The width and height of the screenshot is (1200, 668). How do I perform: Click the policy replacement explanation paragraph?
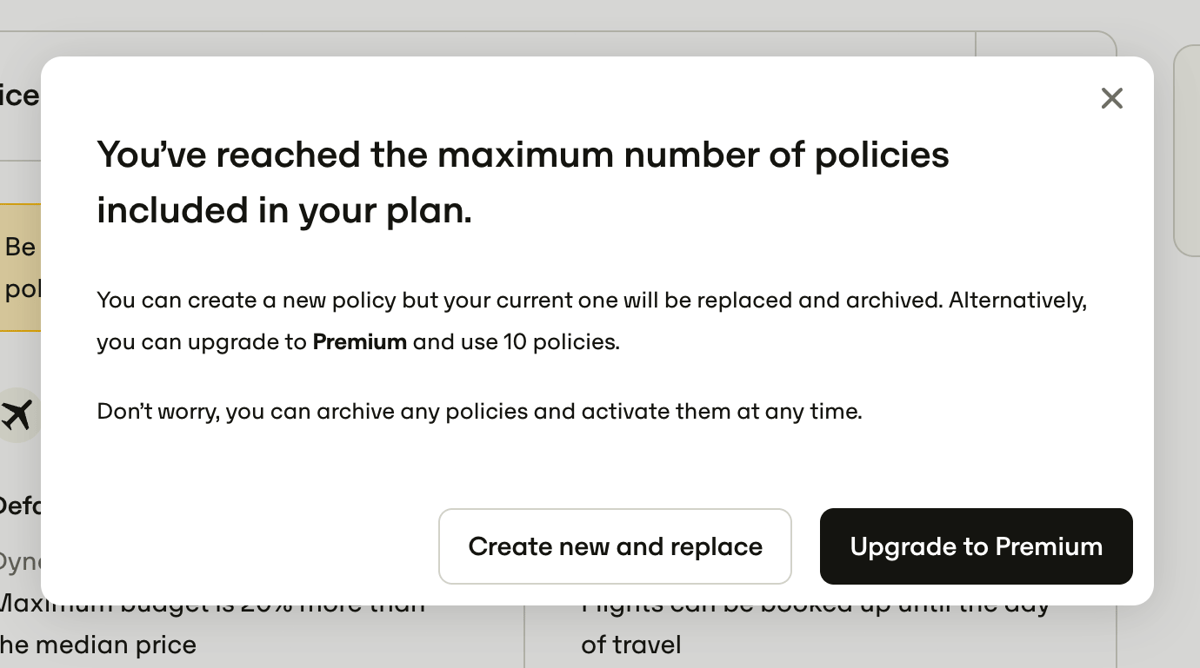(592, 320)
